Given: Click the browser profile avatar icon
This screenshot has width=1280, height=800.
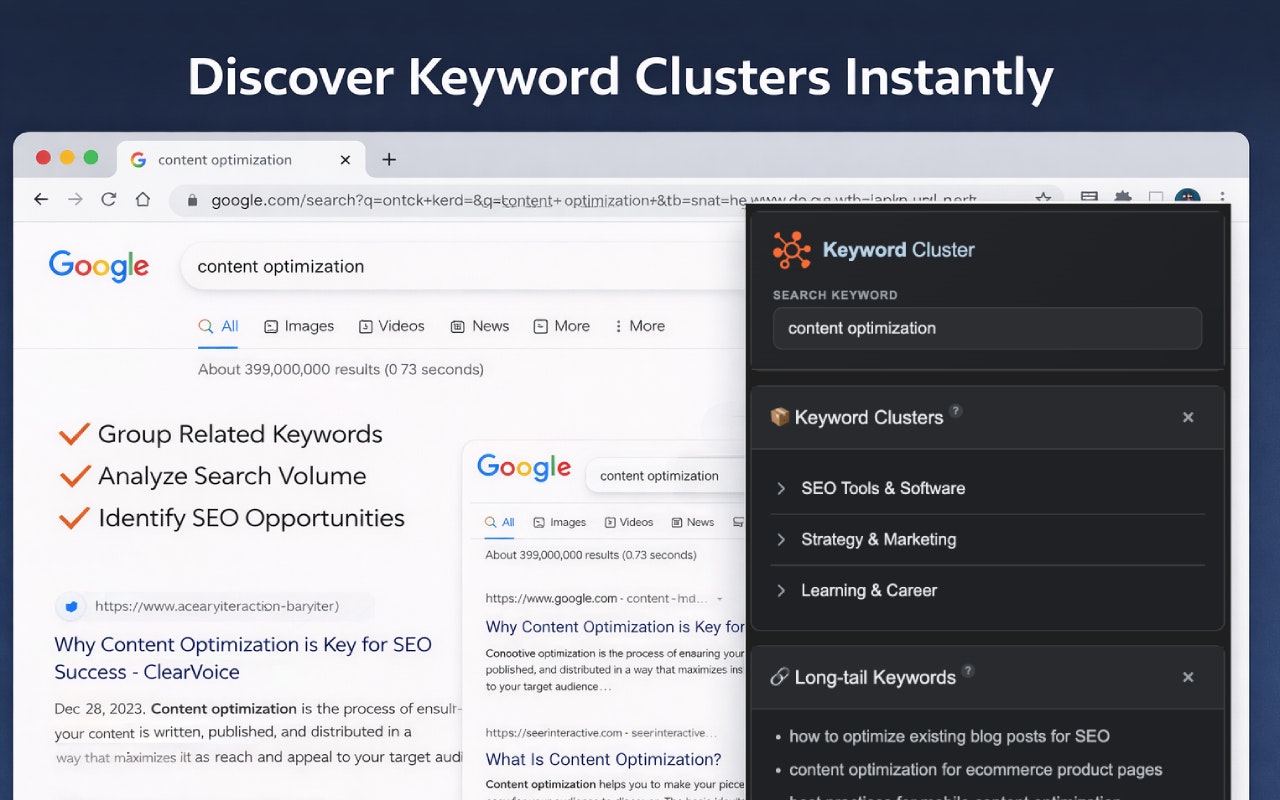Looking at the screenshot, I should [1187, 199].
